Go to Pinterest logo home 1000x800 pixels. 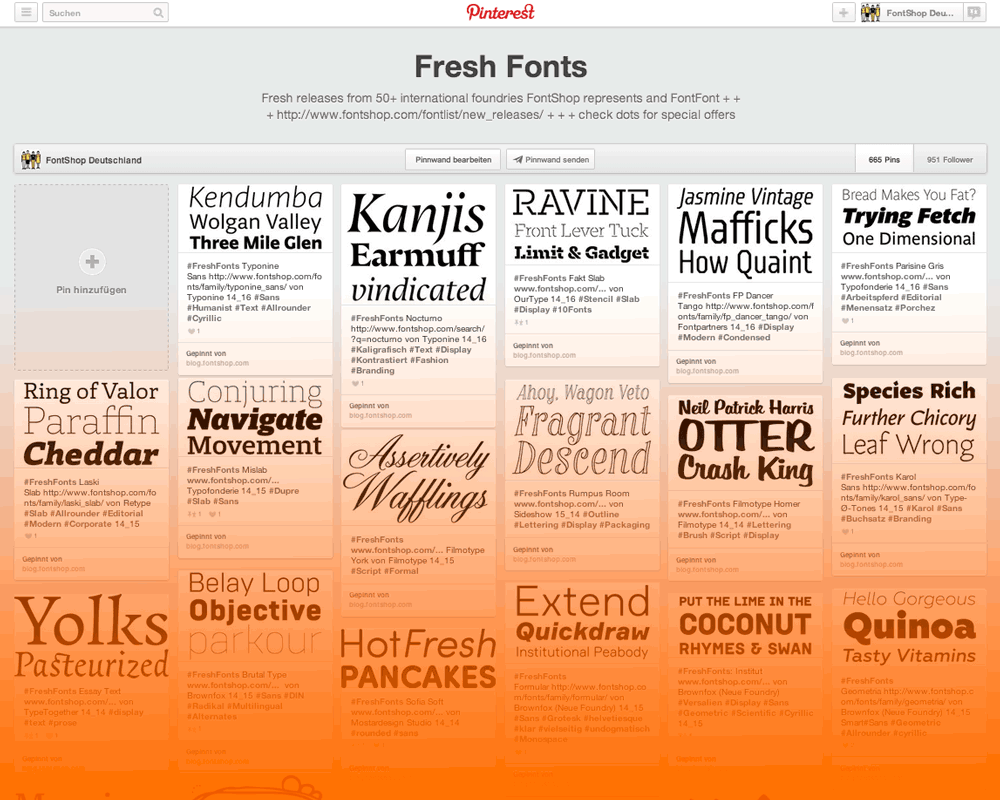pyautogui.click(x=501, y=12)
